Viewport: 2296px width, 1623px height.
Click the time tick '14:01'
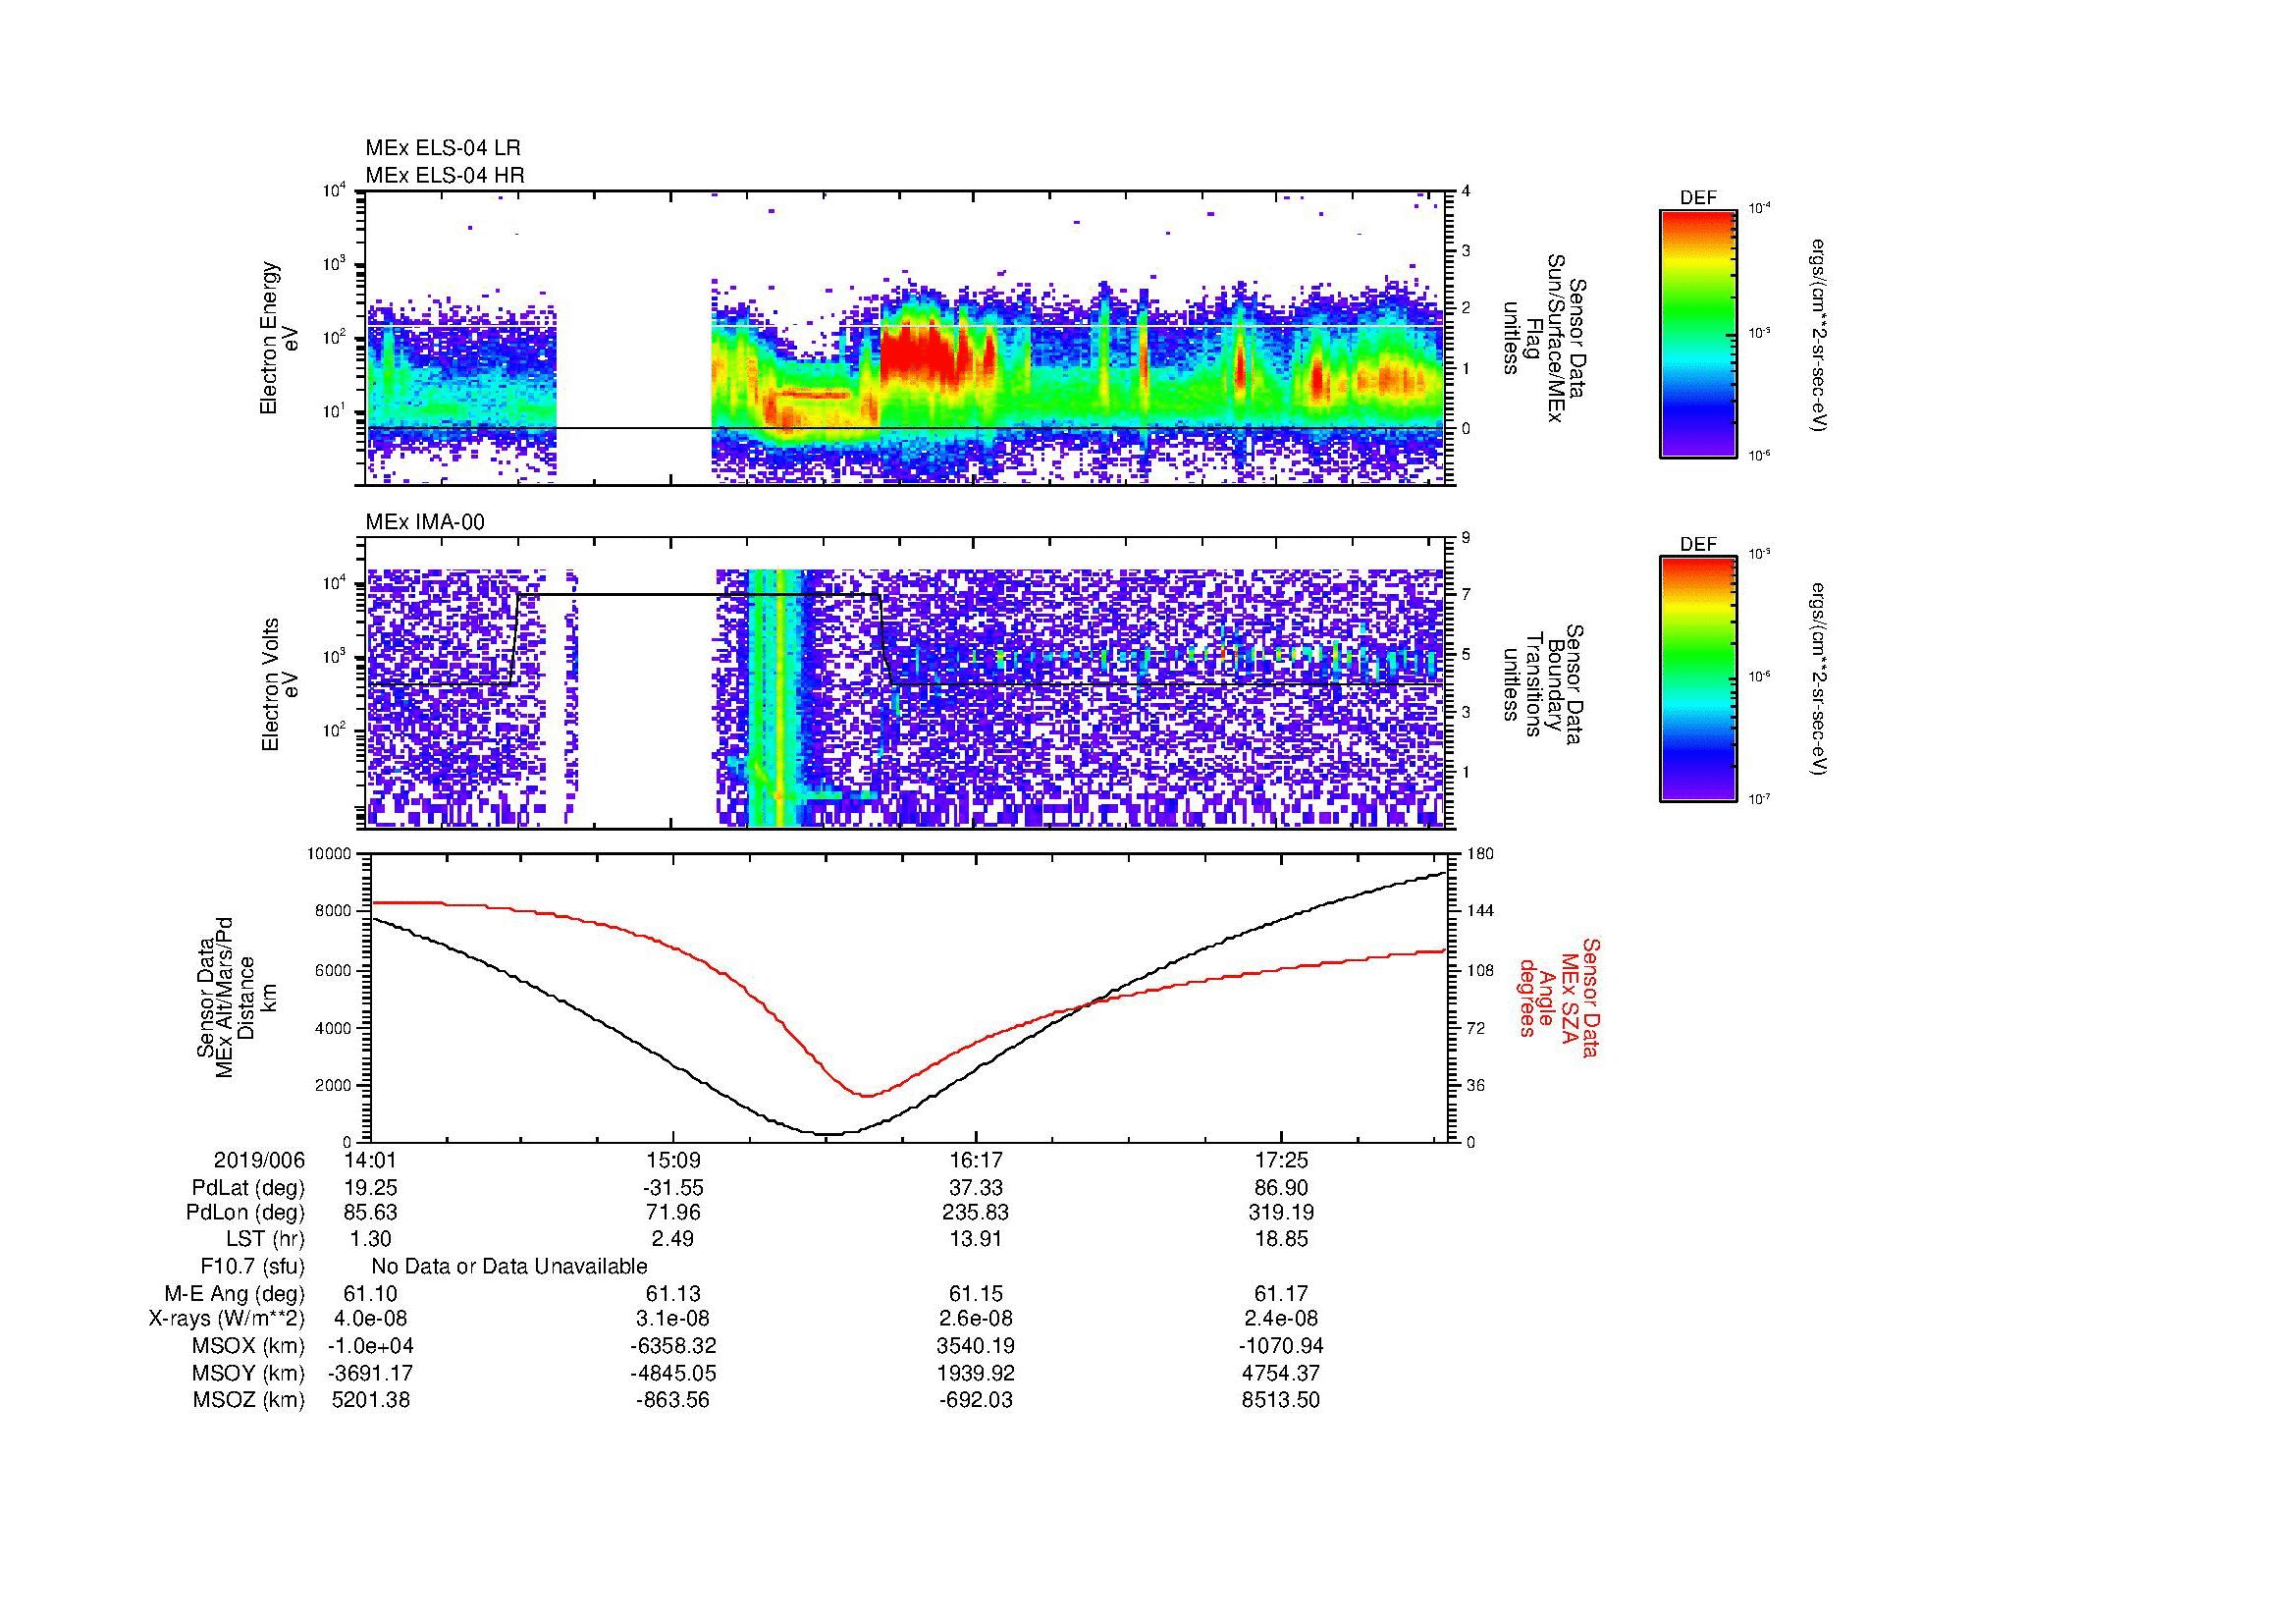[371, 1161]
